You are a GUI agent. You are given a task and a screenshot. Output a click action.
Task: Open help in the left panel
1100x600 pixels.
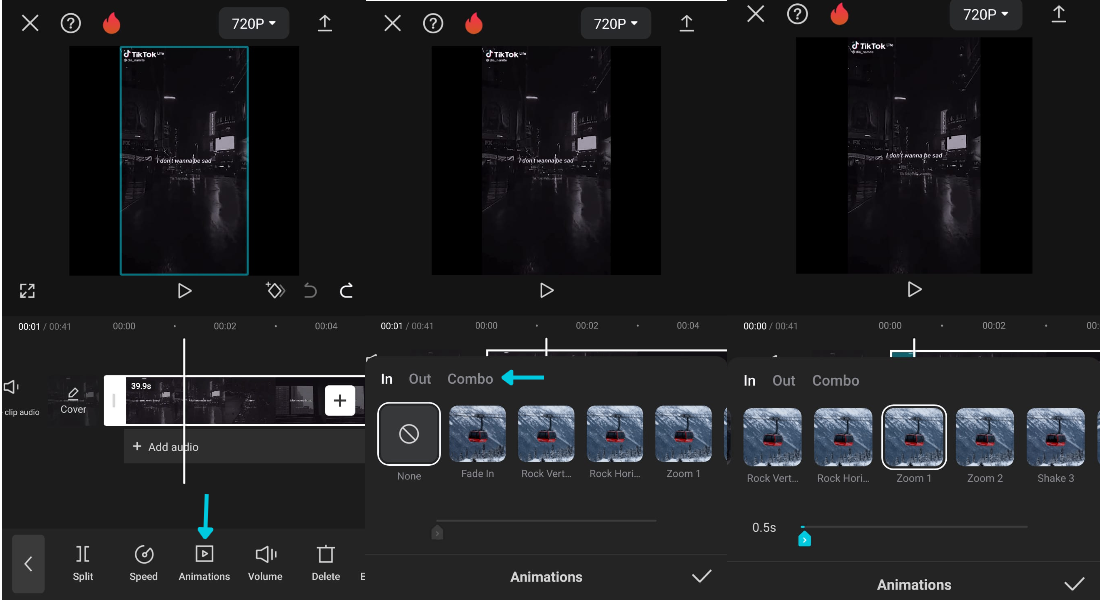(71, 23)
